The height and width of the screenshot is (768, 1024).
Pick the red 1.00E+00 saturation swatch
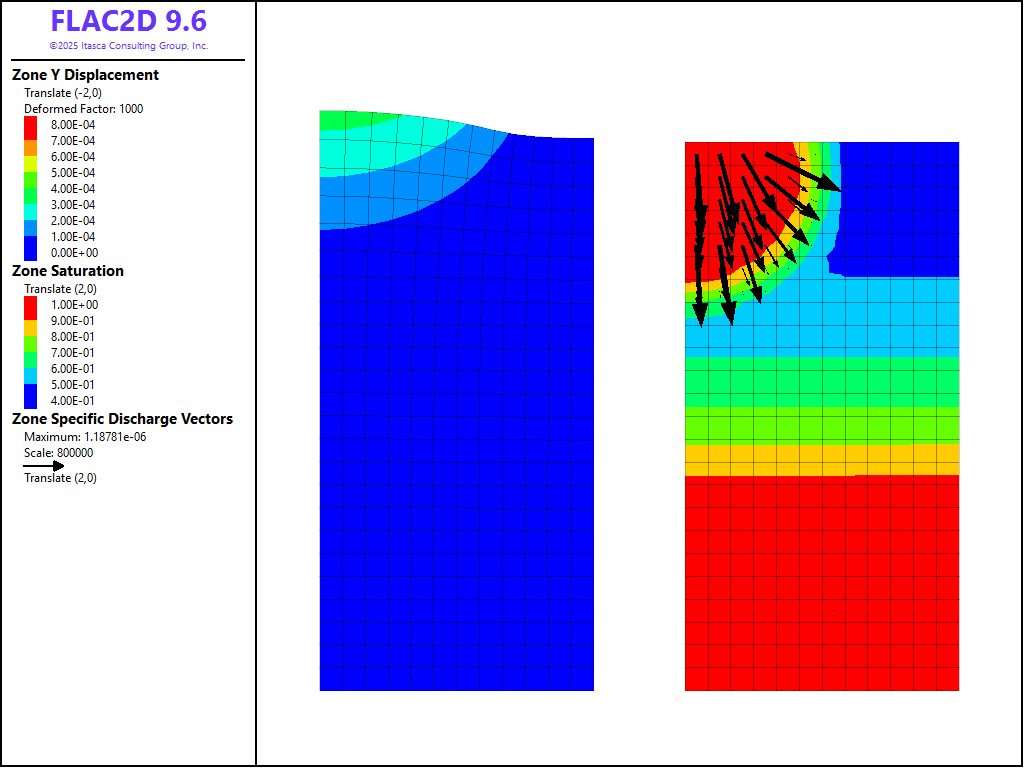pos(31,304)
